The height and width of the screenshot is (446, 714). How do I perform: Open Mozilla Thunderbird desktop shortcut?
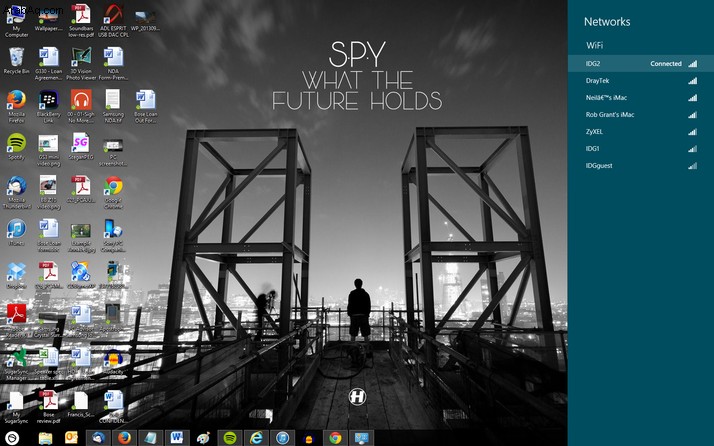pyautogui.click(x=16, y=193)
